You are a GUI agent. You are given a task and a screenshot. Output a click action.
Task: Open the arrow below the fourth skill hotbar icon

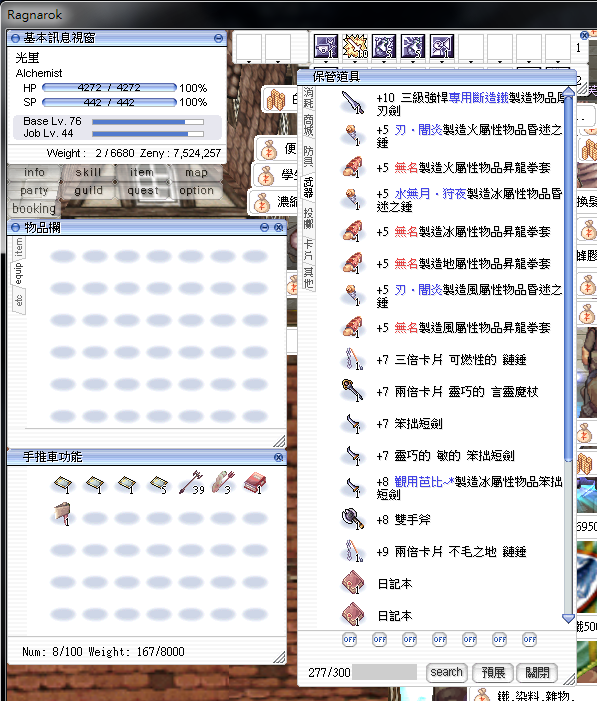pyautogui.click(x=413, y=62)
